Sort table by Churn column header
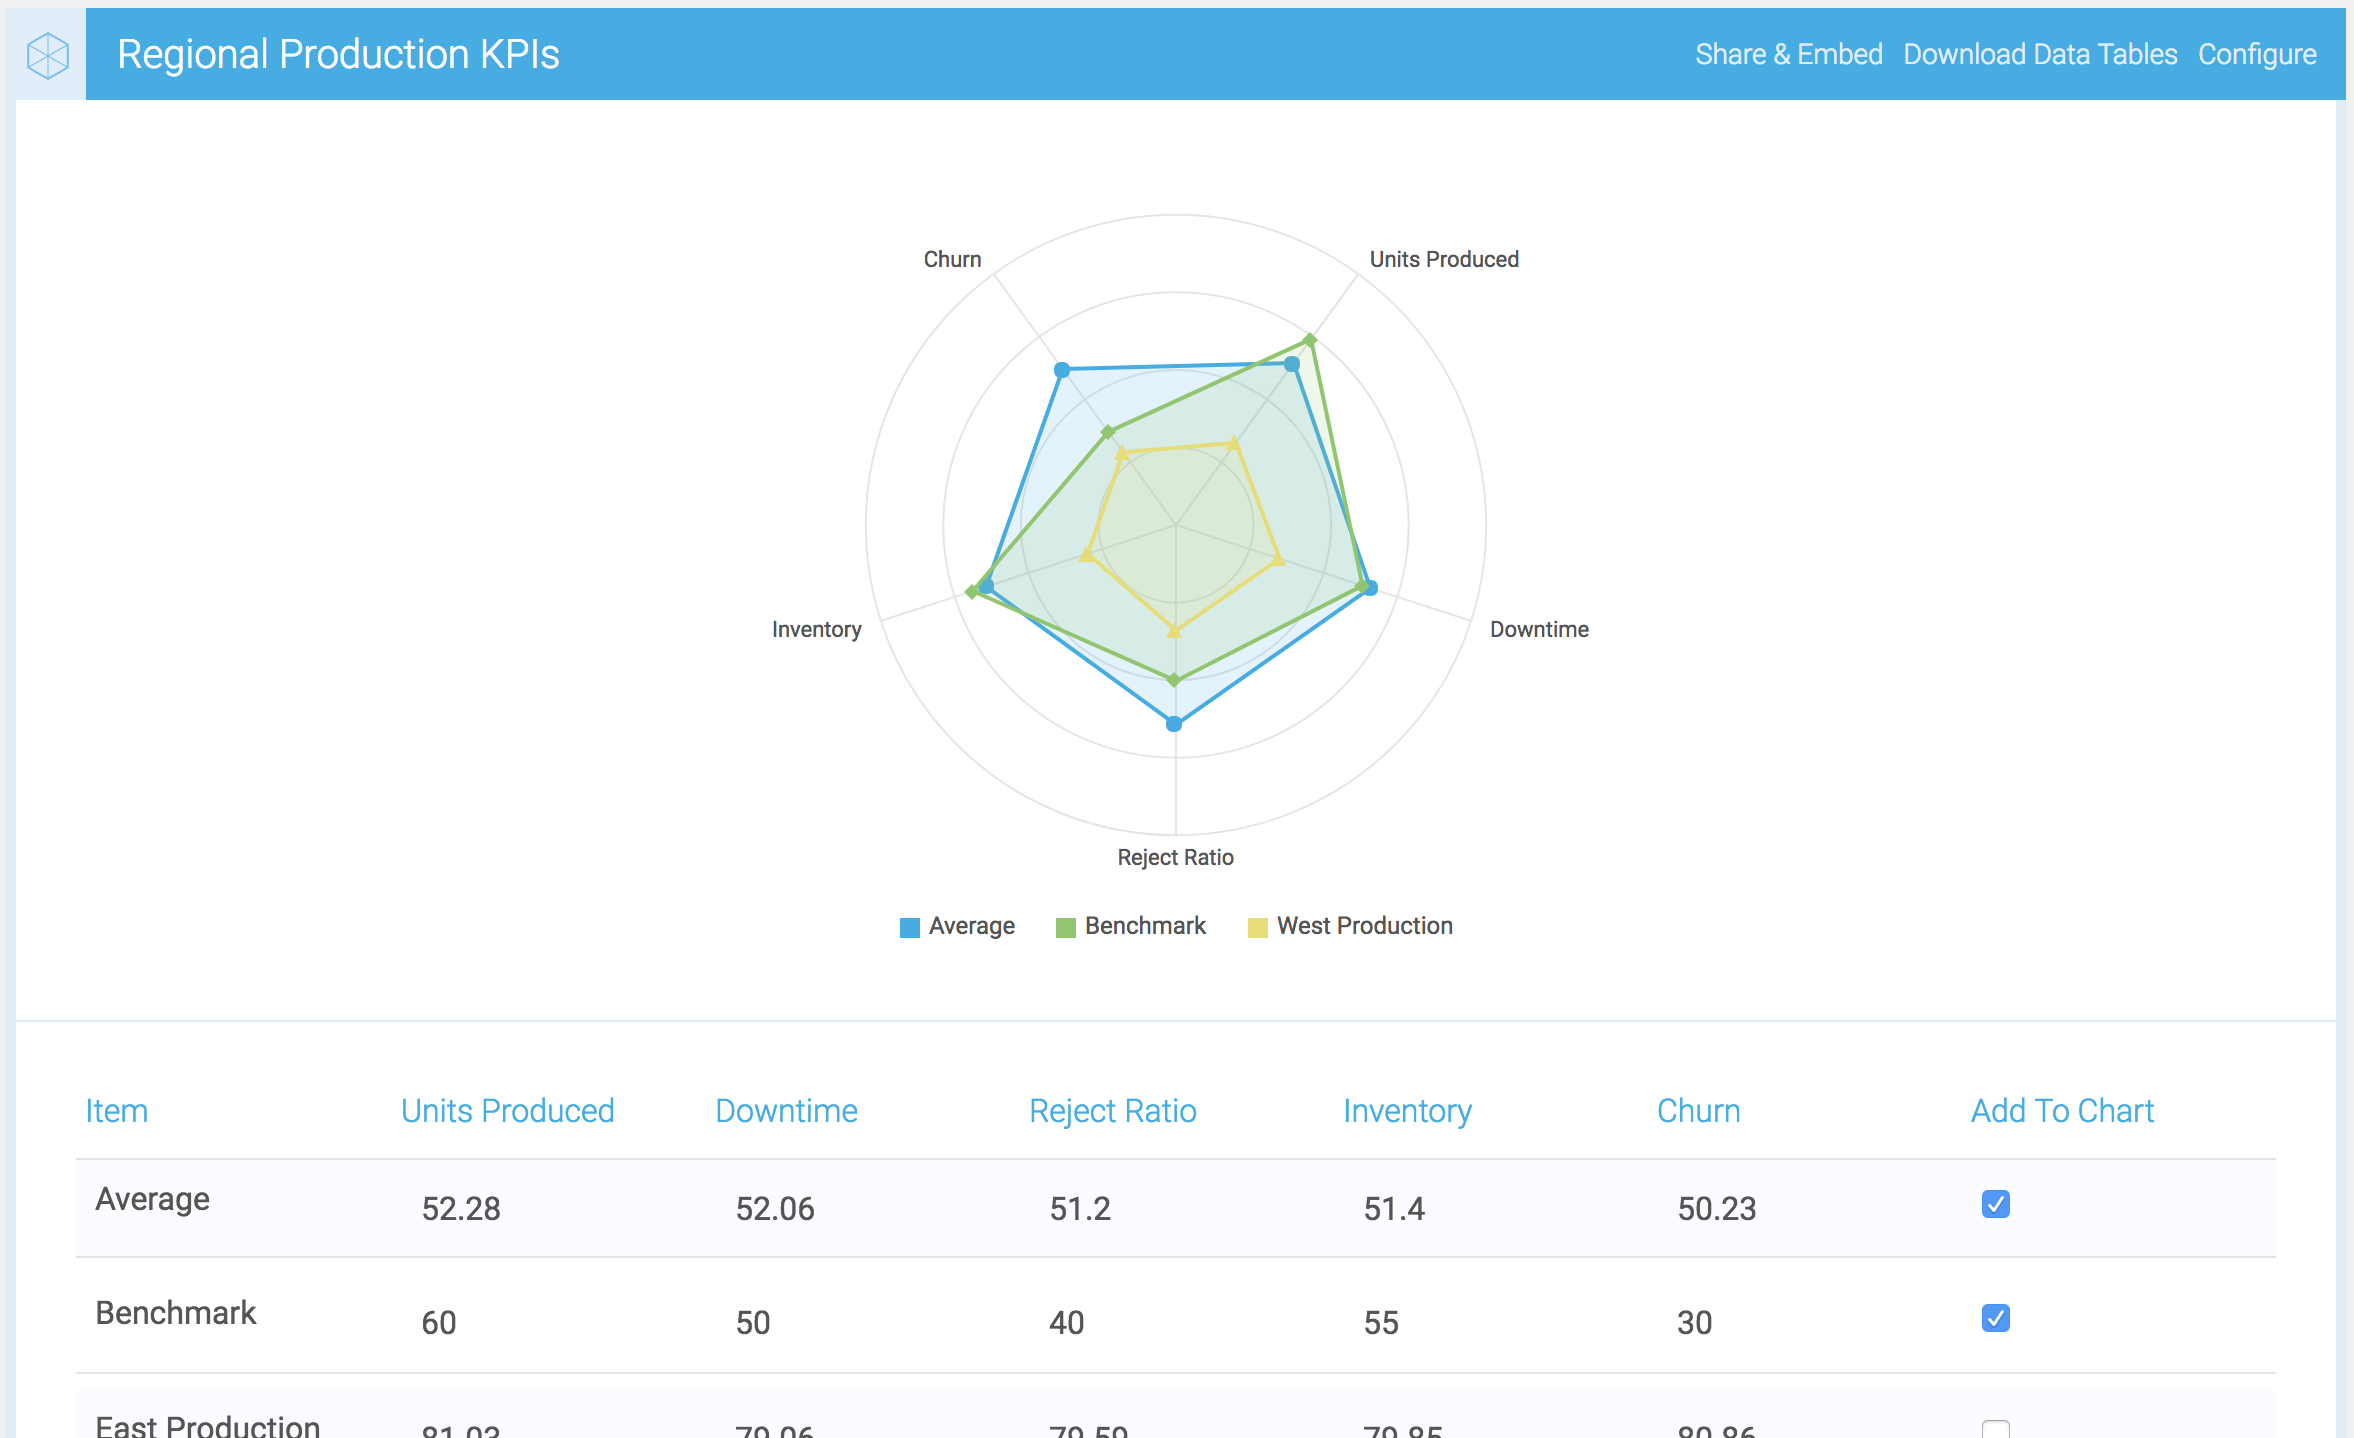This screenshot has width=2354, height=1438. 1698,1111
